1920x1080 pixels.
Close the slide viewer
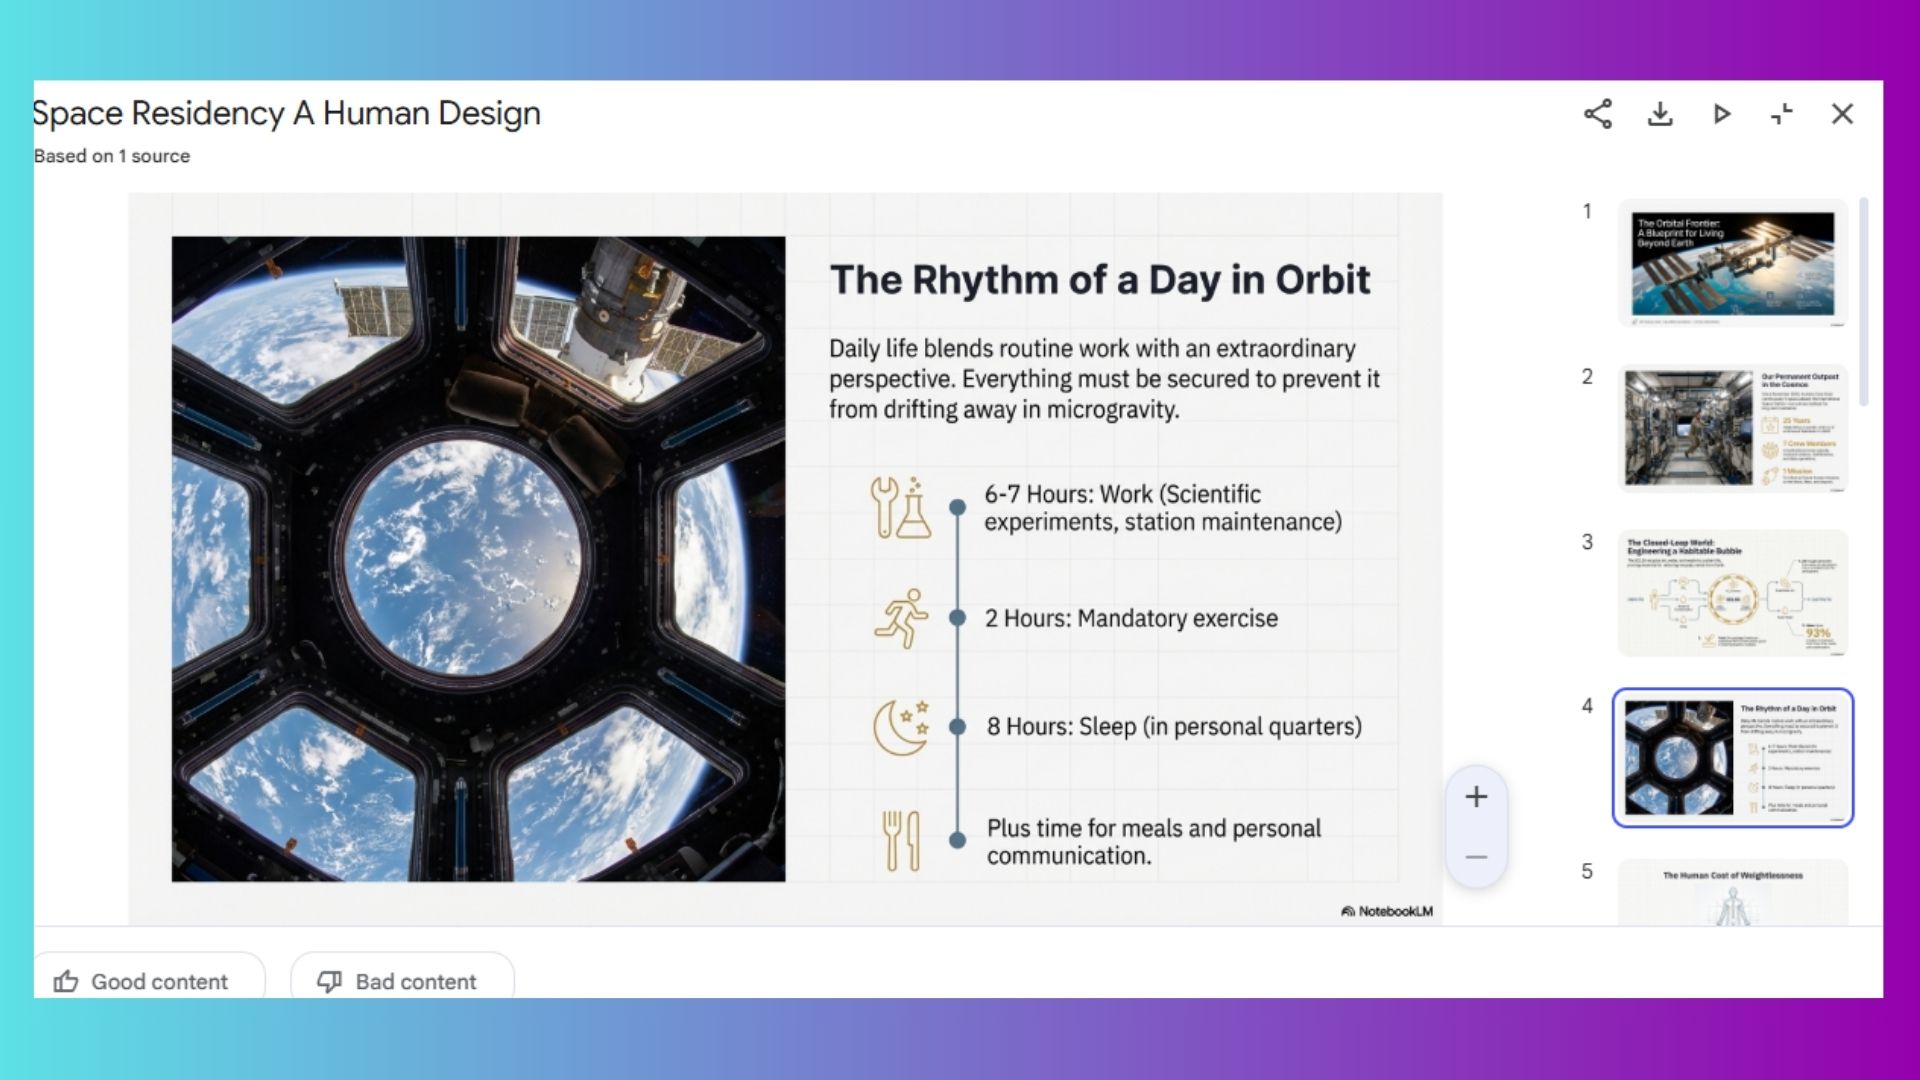tap(1842, 114)
